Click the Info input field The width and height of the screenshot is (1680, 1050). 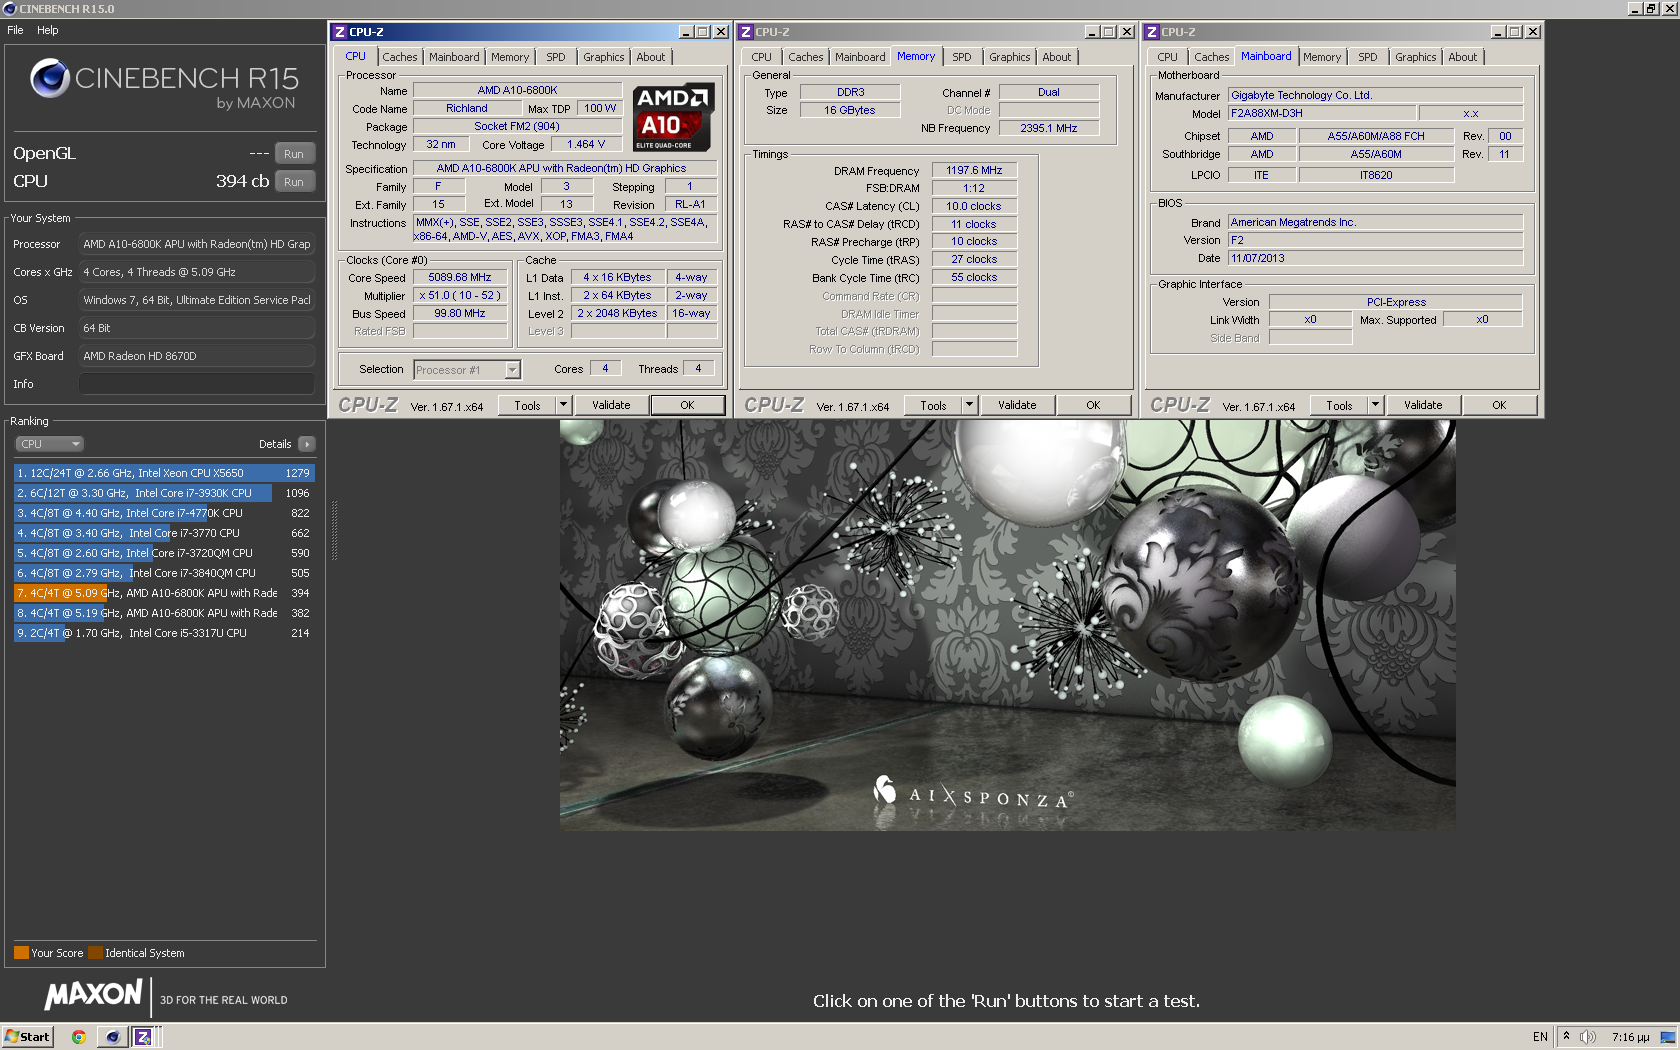(x=197, y=384)
